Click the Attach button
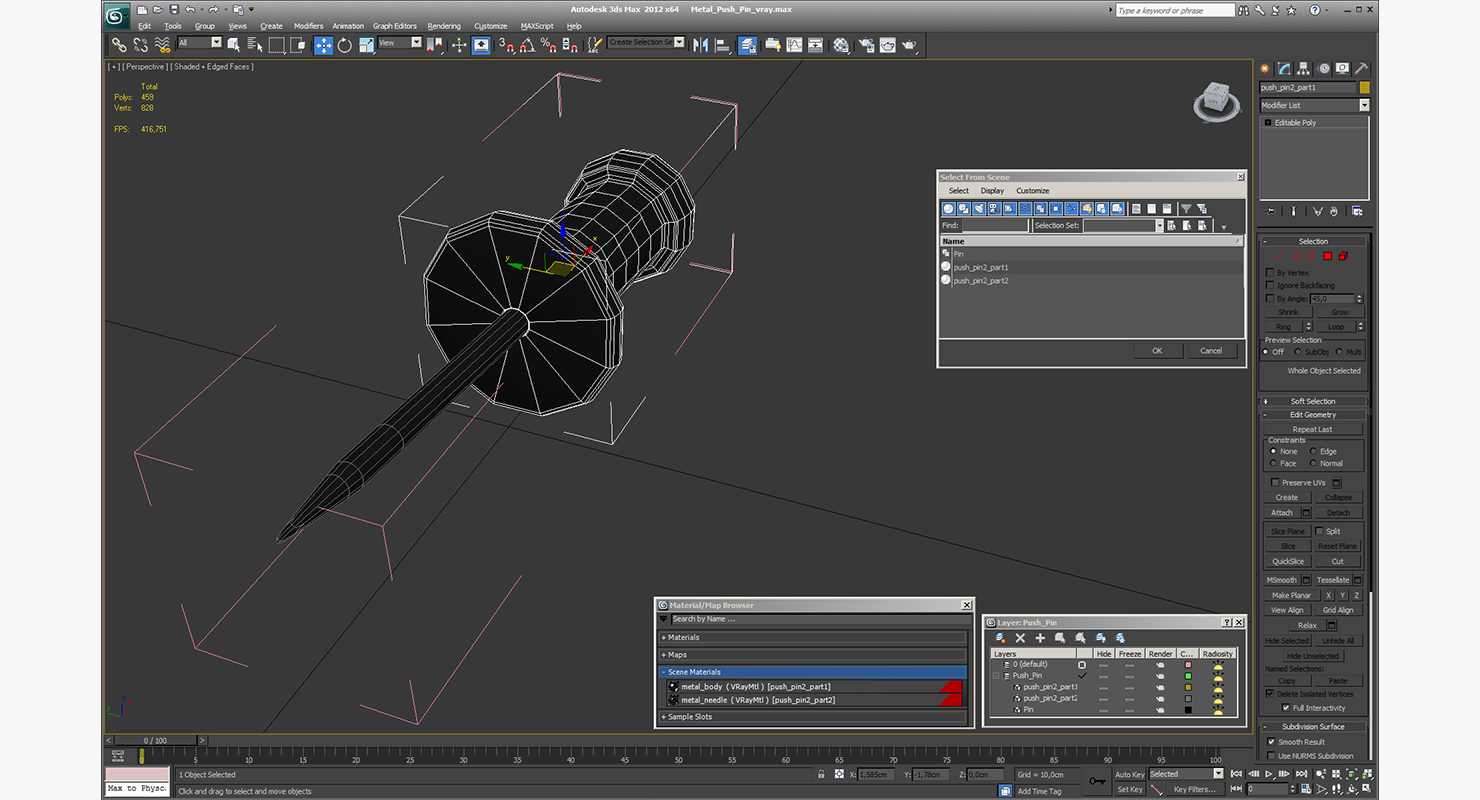 click(1282, 513)
